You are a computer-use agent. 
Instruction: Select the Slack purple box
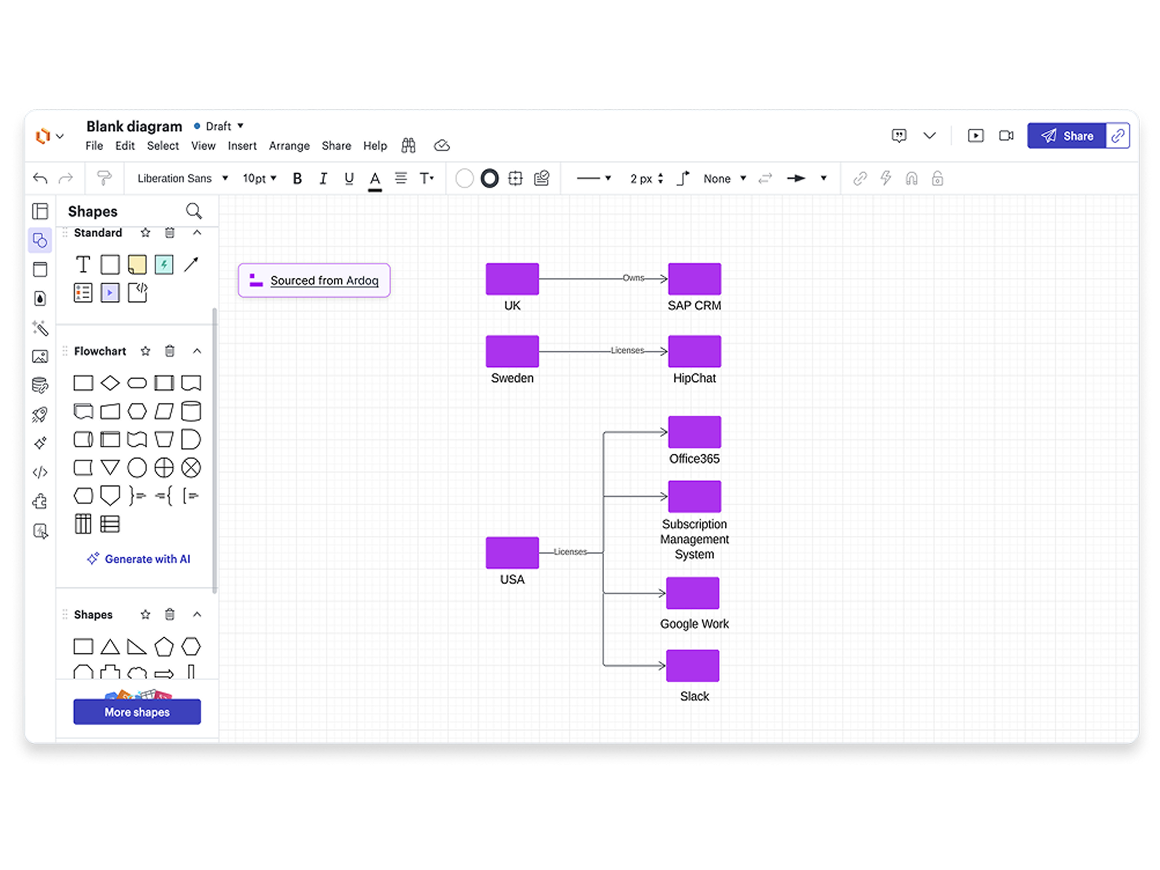(692, 666)
